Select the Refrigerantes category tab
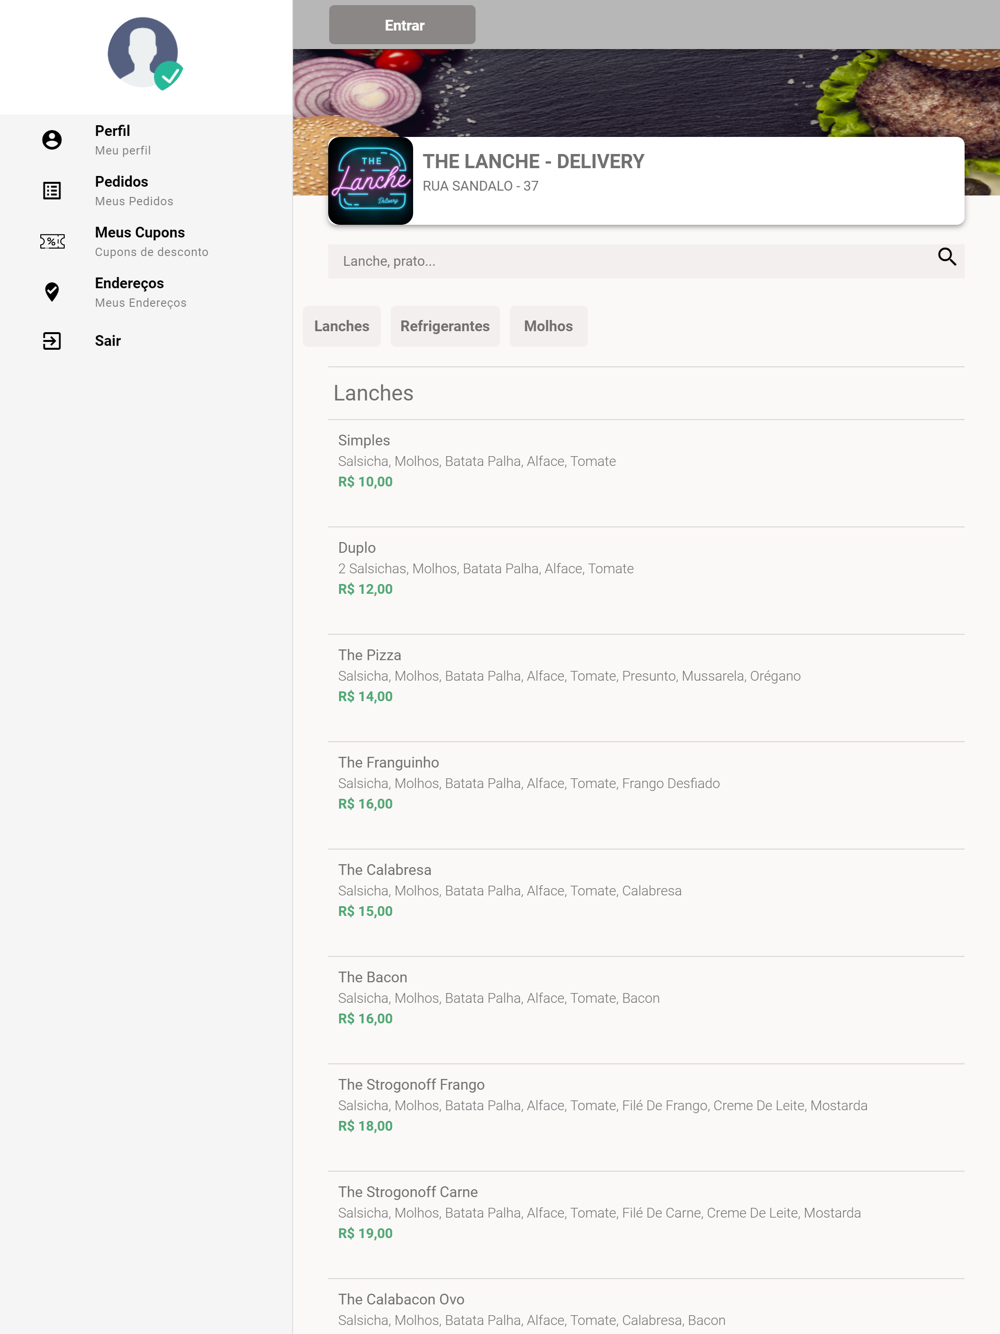Image resolution: width=1000 pixels, height=1334 pixels. click(445, 326)
